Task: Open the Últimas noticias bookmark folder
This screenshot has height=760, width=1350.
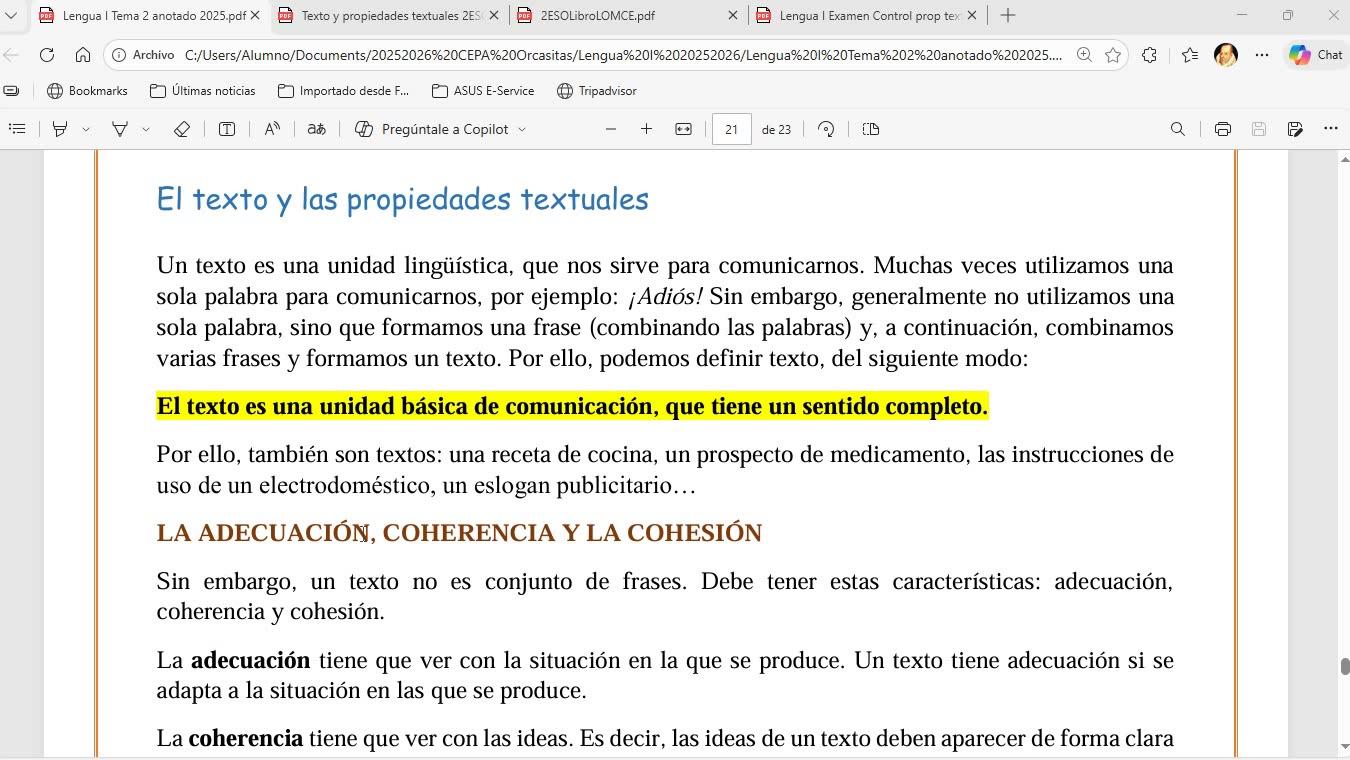Action: tap(202, 91)
